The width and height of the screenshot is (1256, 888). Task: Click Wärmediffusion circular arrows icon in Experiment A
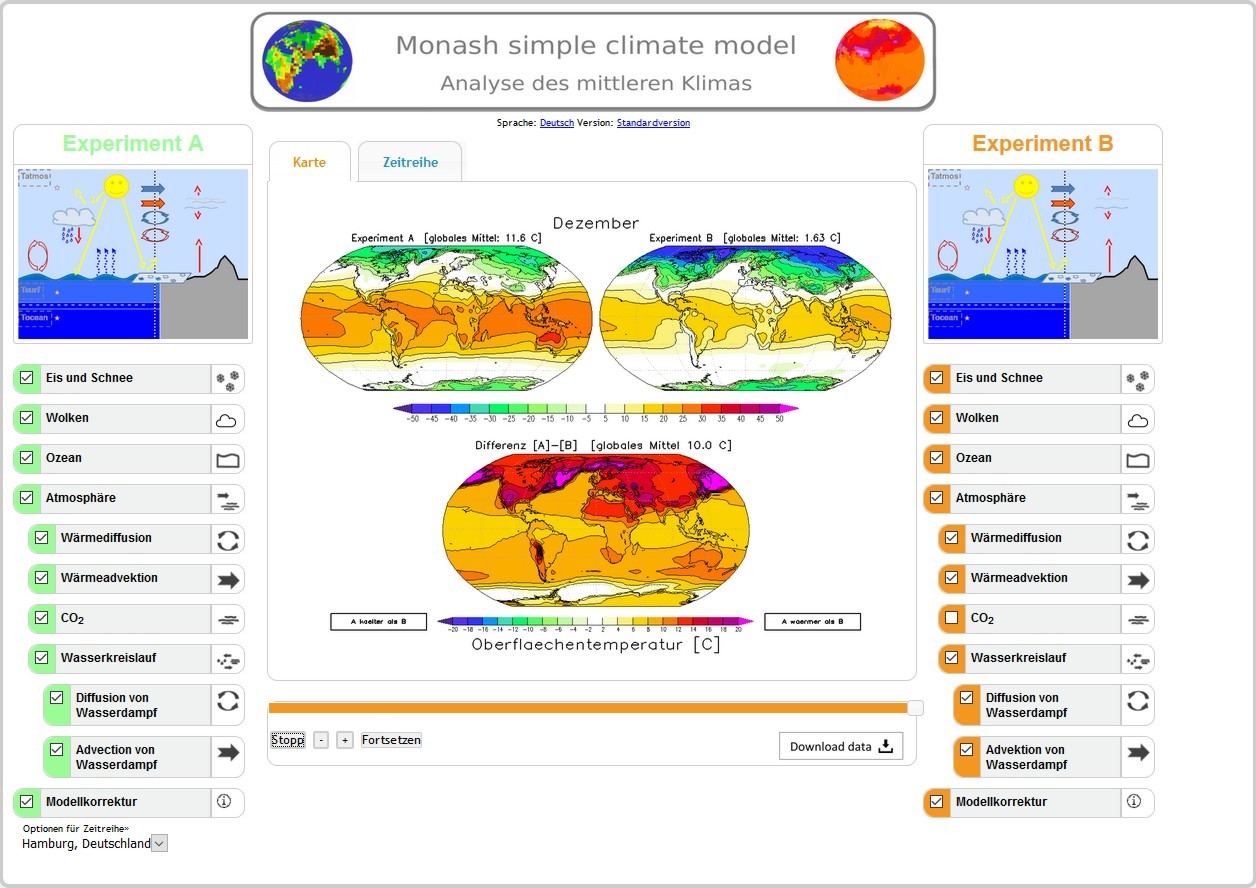228,539
